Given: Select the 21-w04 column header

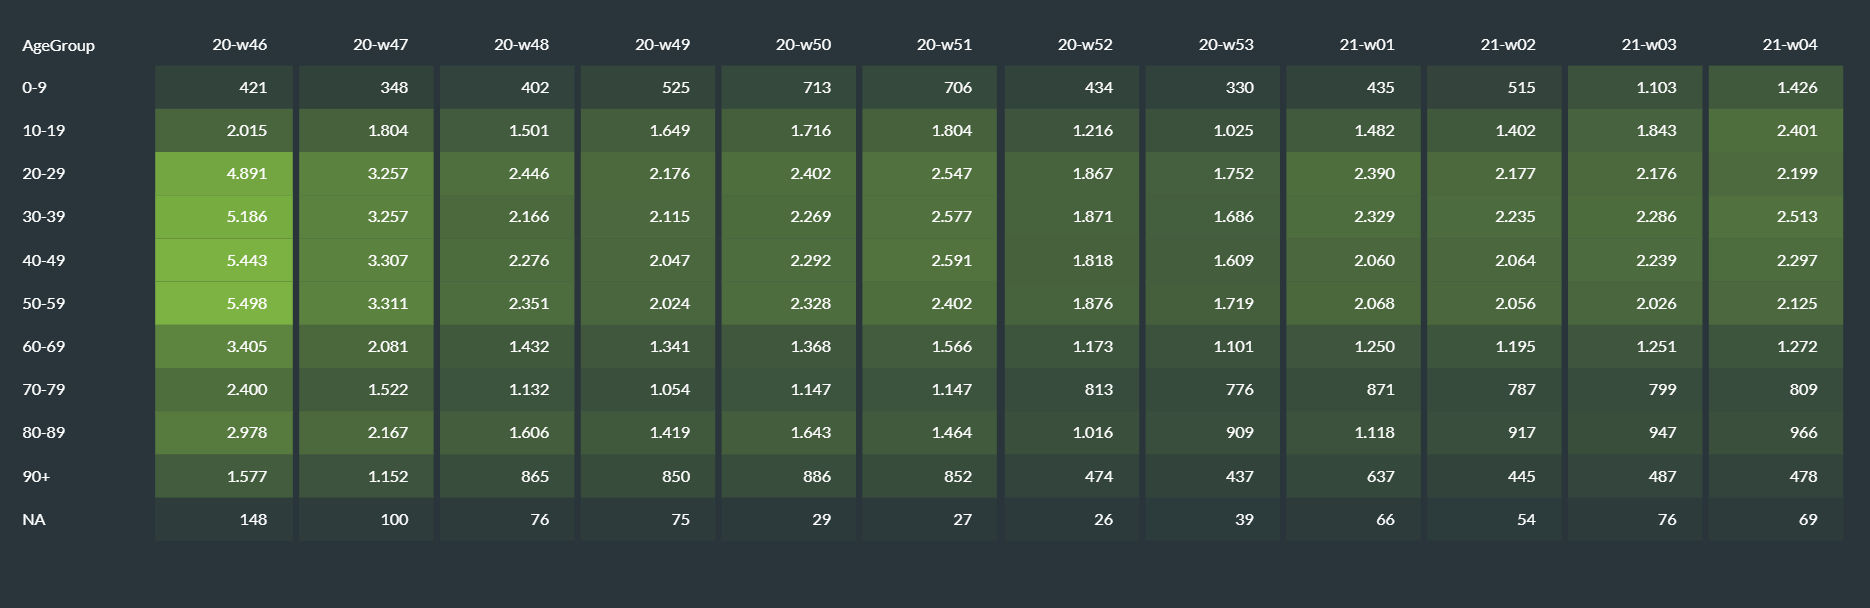Looking at the screenshot, I should coord(1789,45).
